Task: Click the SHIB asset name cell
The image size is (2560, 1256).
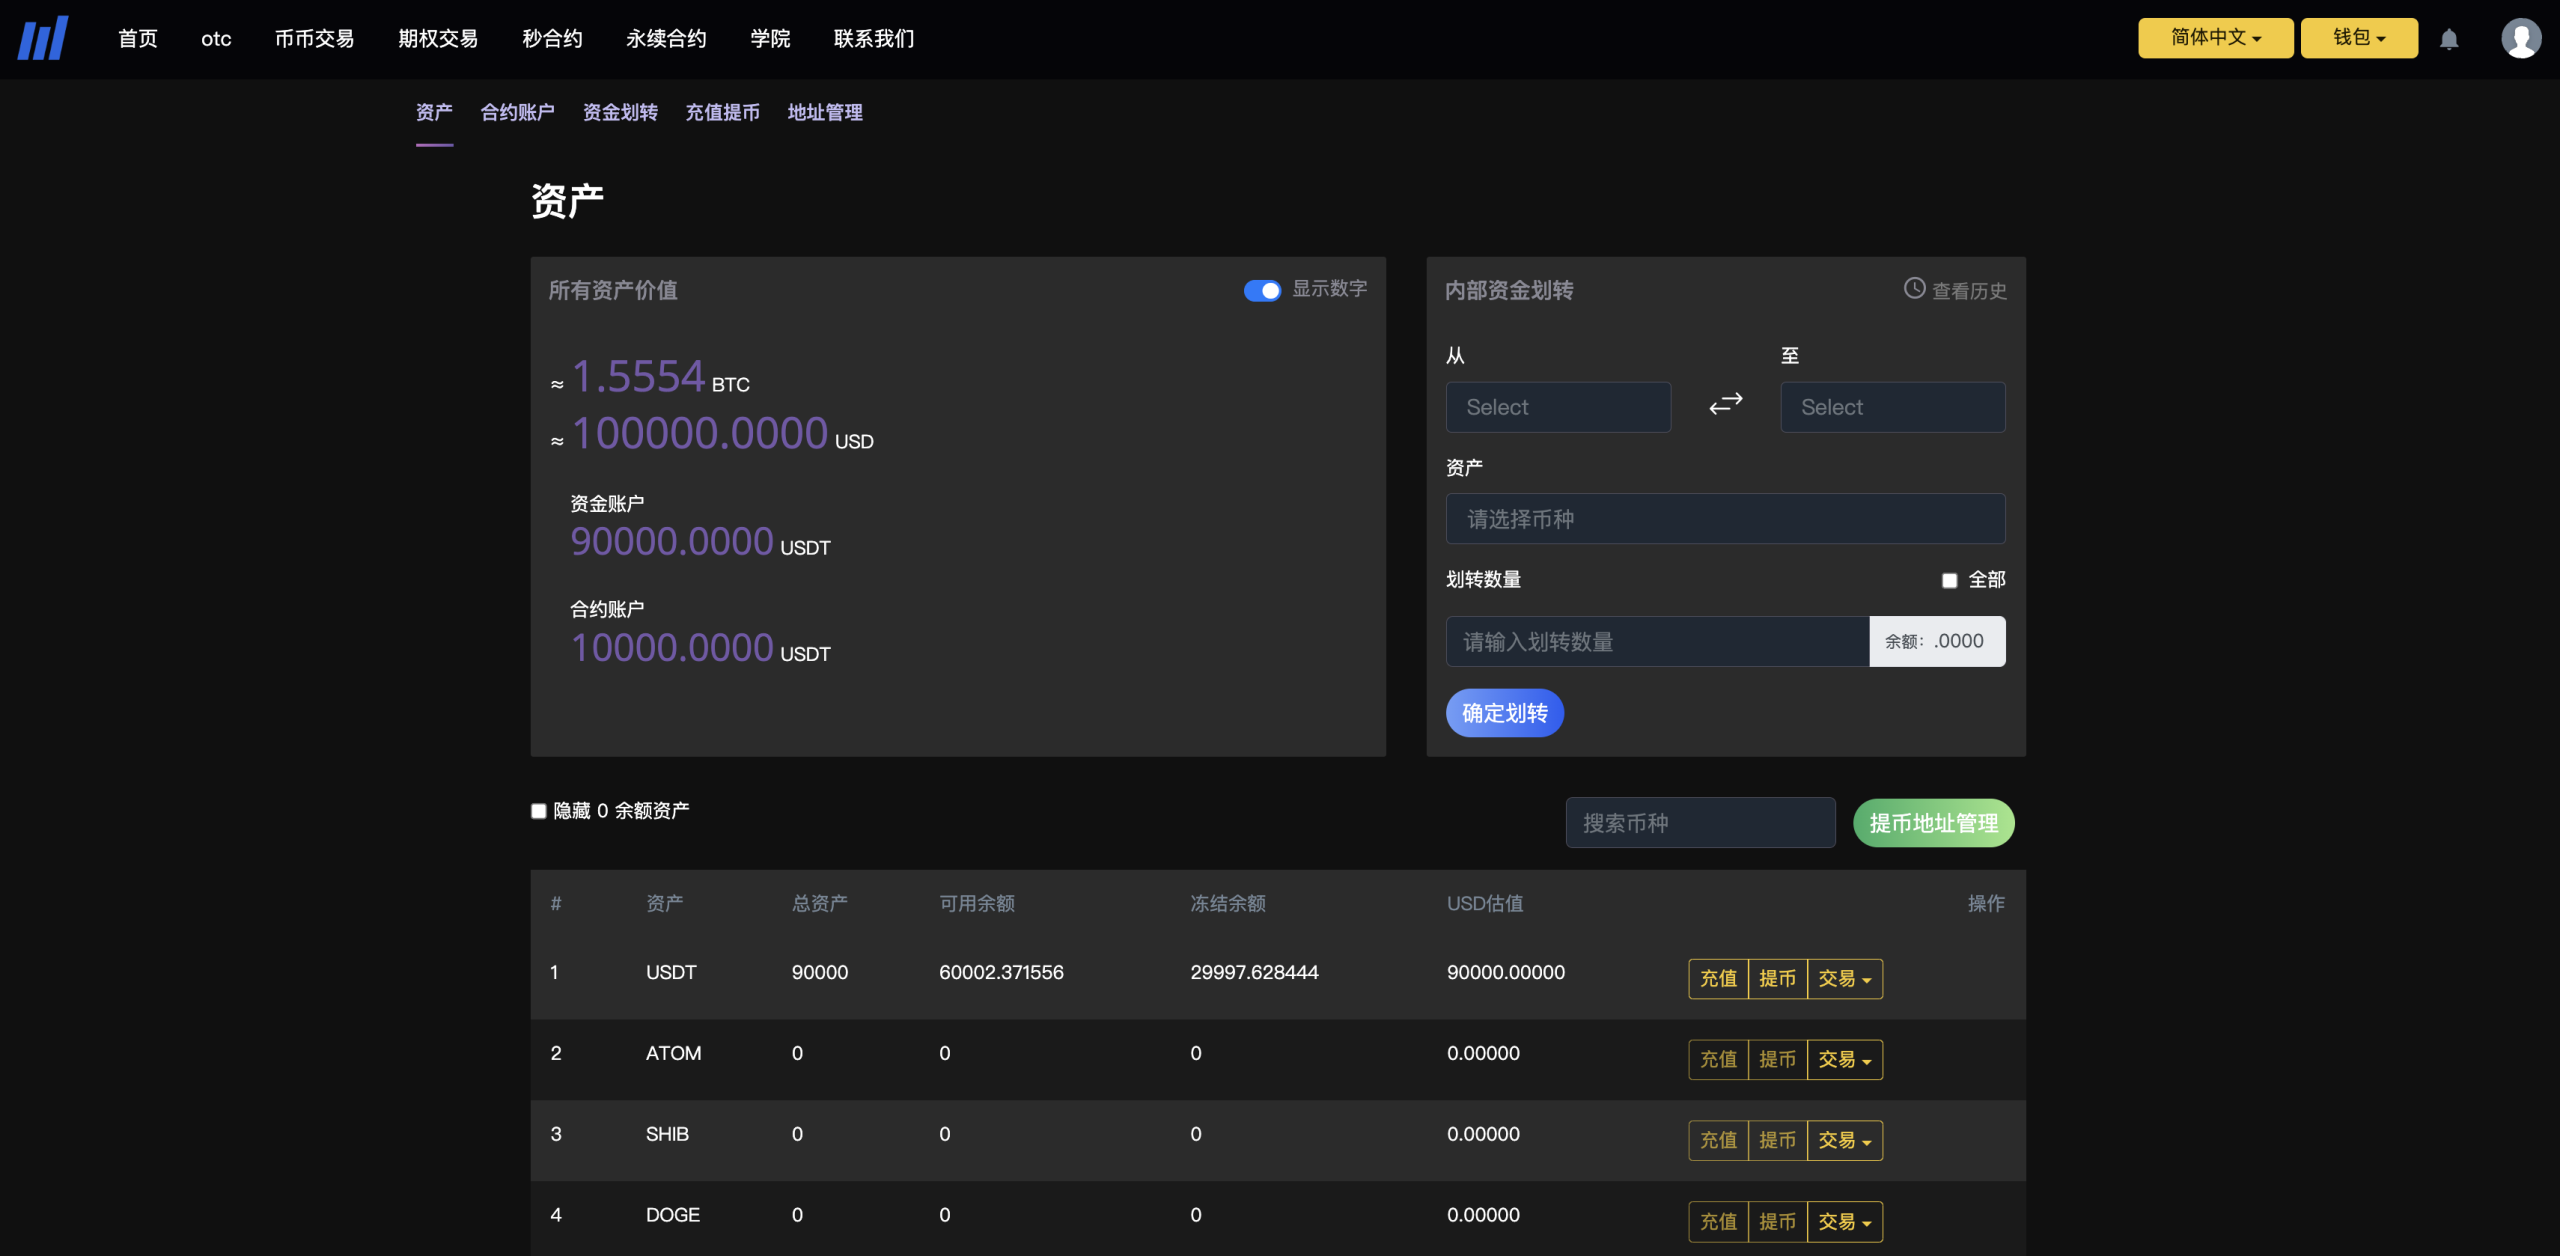Action: pos(667,1134)
